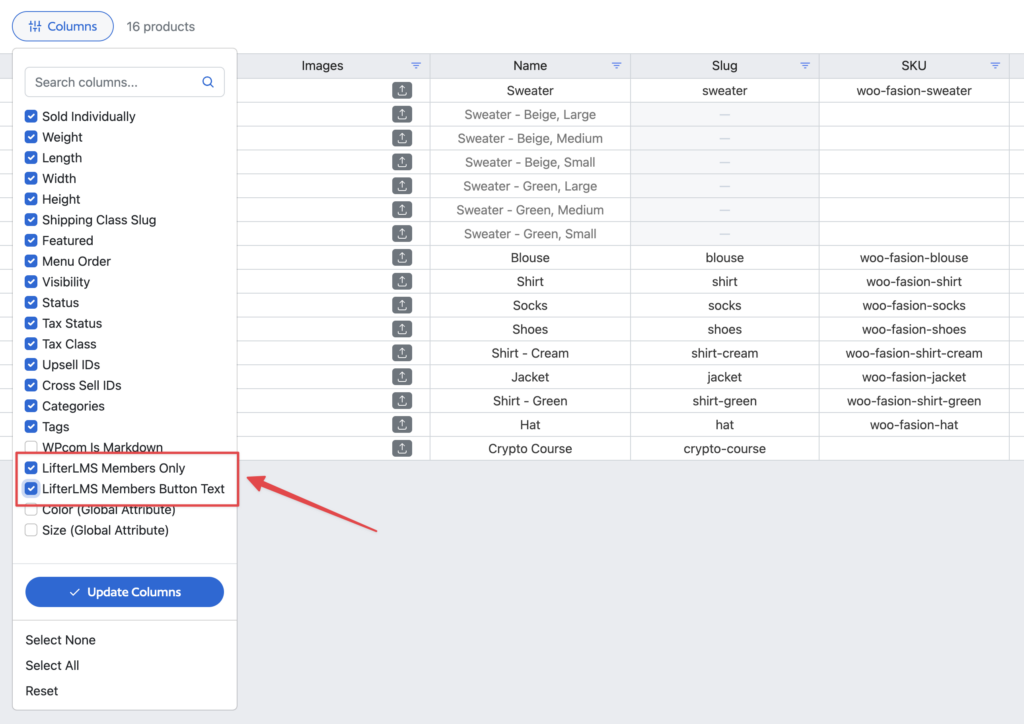Click upload icon in Sweater - Green, Large row
Viewport: 1024px width, 724px height.
coord(402,185)
